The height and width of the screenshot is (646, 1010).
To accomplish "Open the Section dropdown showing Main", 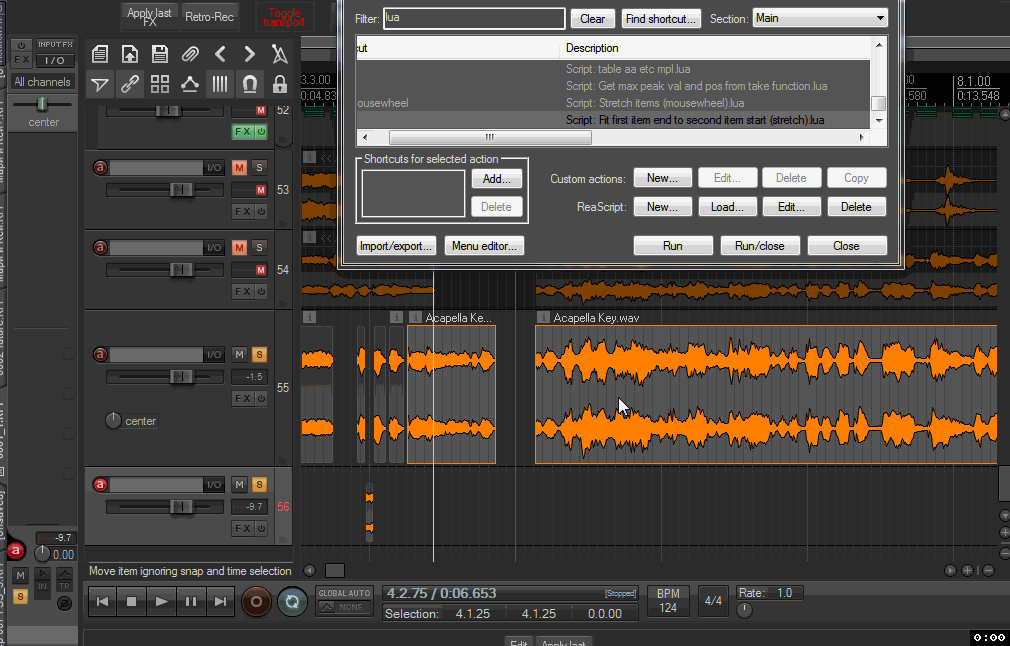I will [x=819, y=18].
